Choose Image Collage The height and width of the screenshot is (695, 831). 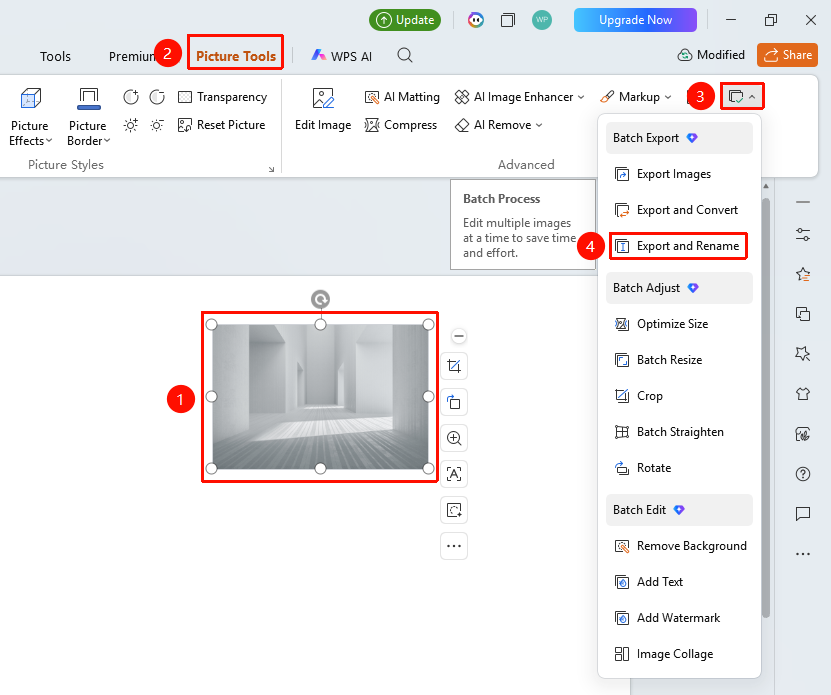(x=679, y=654)
